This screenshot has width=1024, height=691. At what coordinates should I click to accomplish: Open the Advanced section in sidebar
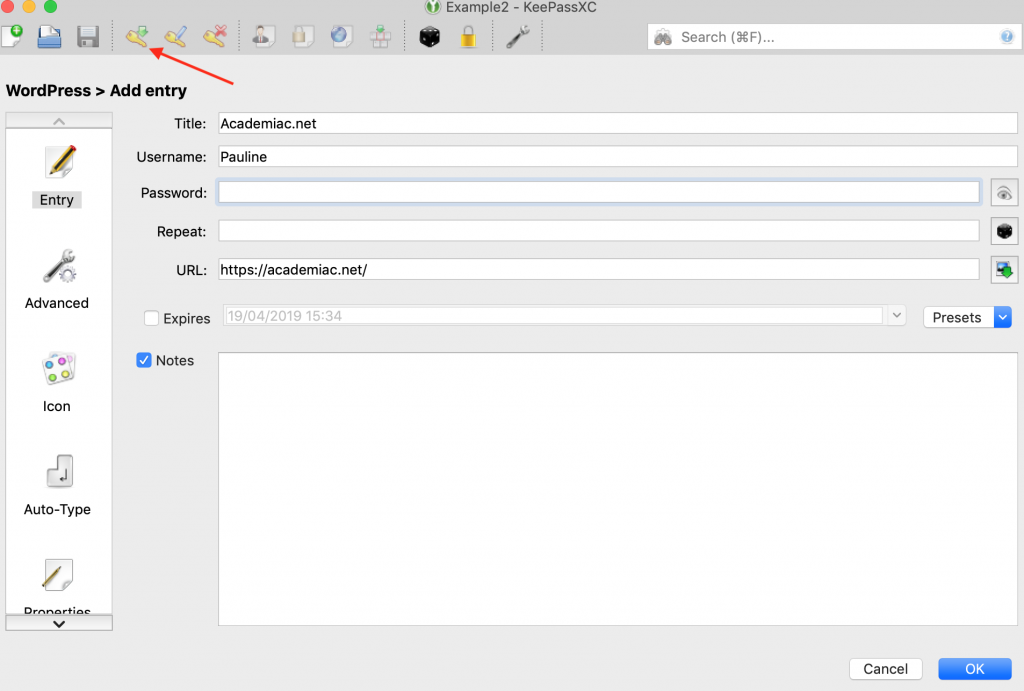tap(57, 280)
